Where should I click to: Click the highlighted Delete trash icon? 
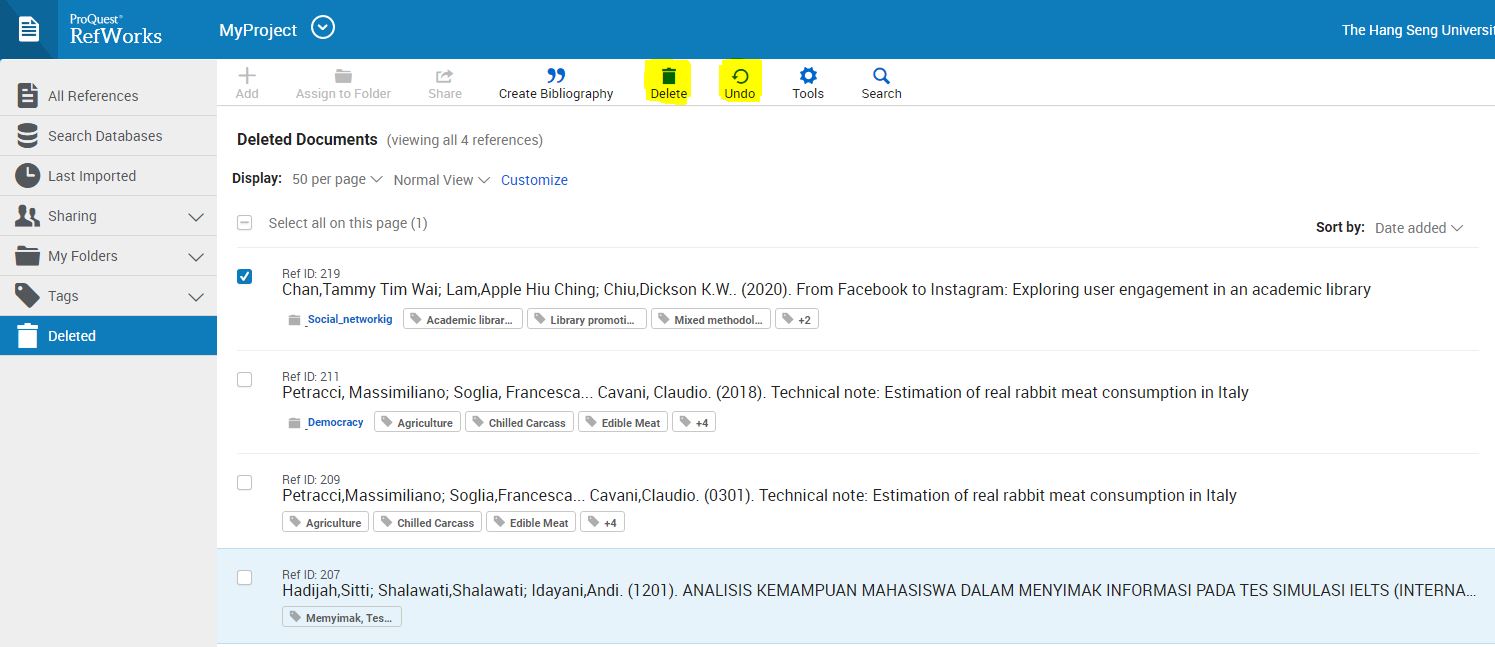(x=667, y=75)
